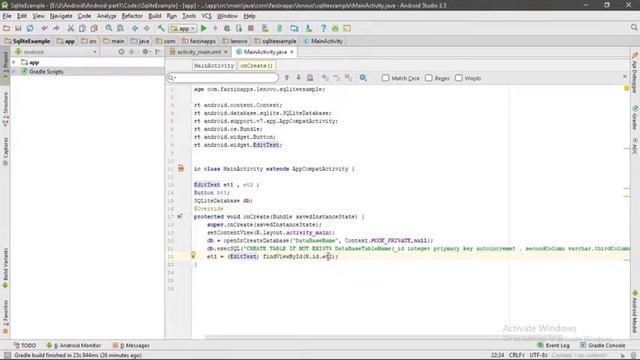Click the Copy toolbar icon
Screen dimensions: 640x360
pos(82,29)
